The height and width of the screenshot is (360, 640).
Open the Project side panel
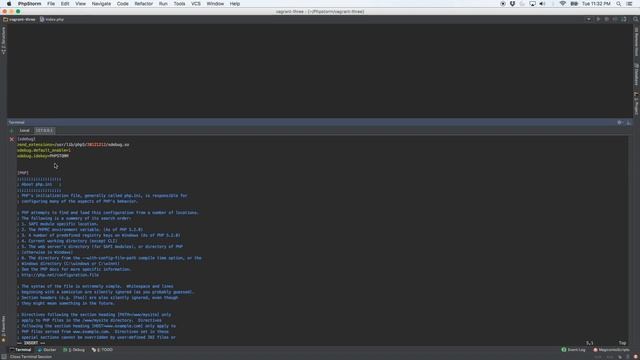pyautogui.click(x=636, y=103)
